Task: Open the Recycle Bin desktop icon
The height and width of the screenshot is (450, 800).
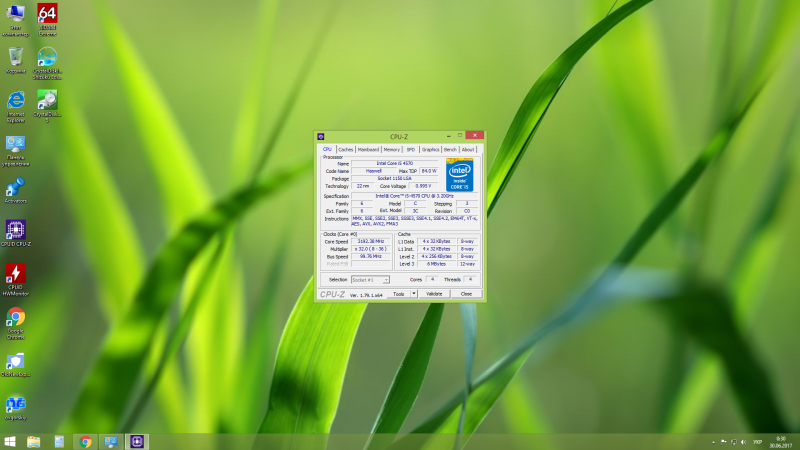Action: (15, 60)
